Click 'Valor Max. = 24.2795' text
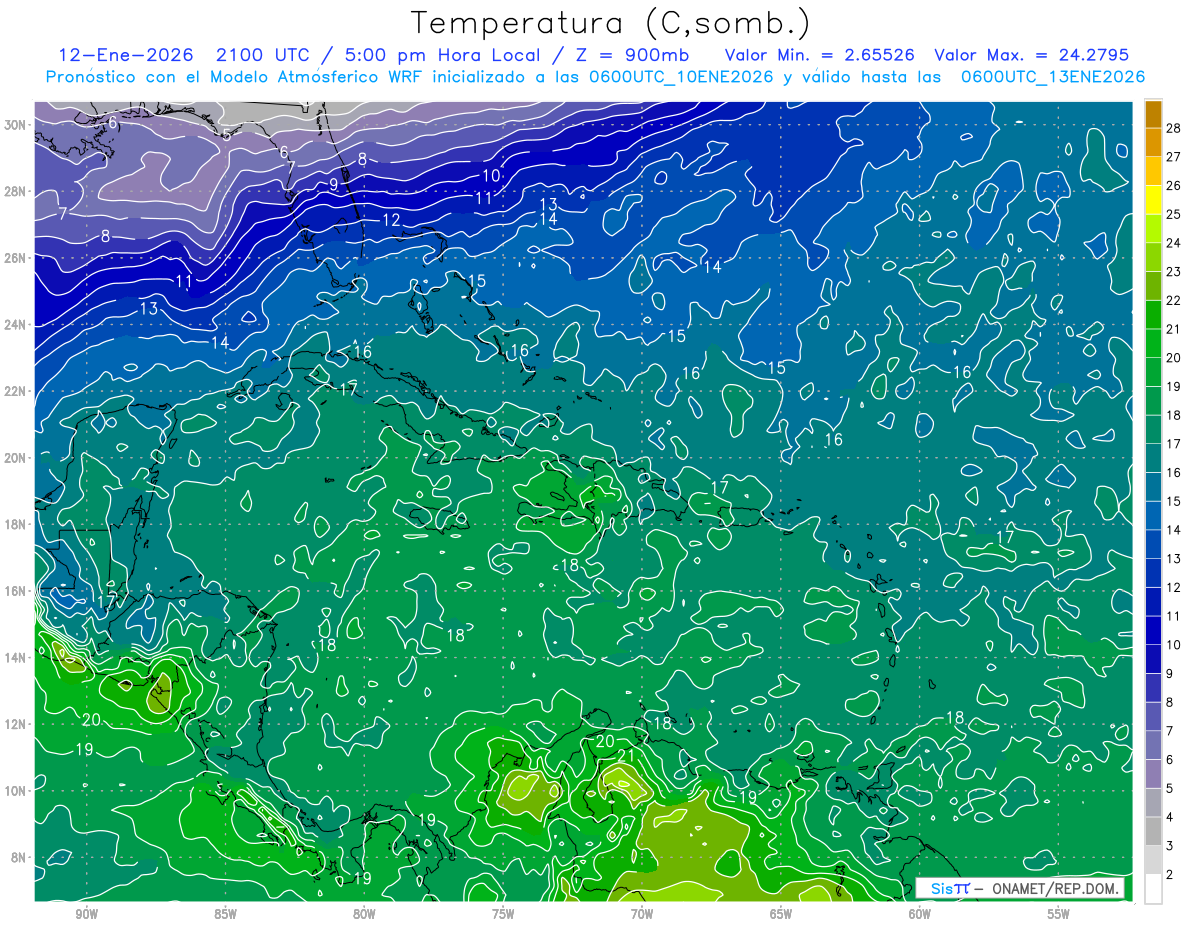1200x927 pixels. (x=1031, y=54)
